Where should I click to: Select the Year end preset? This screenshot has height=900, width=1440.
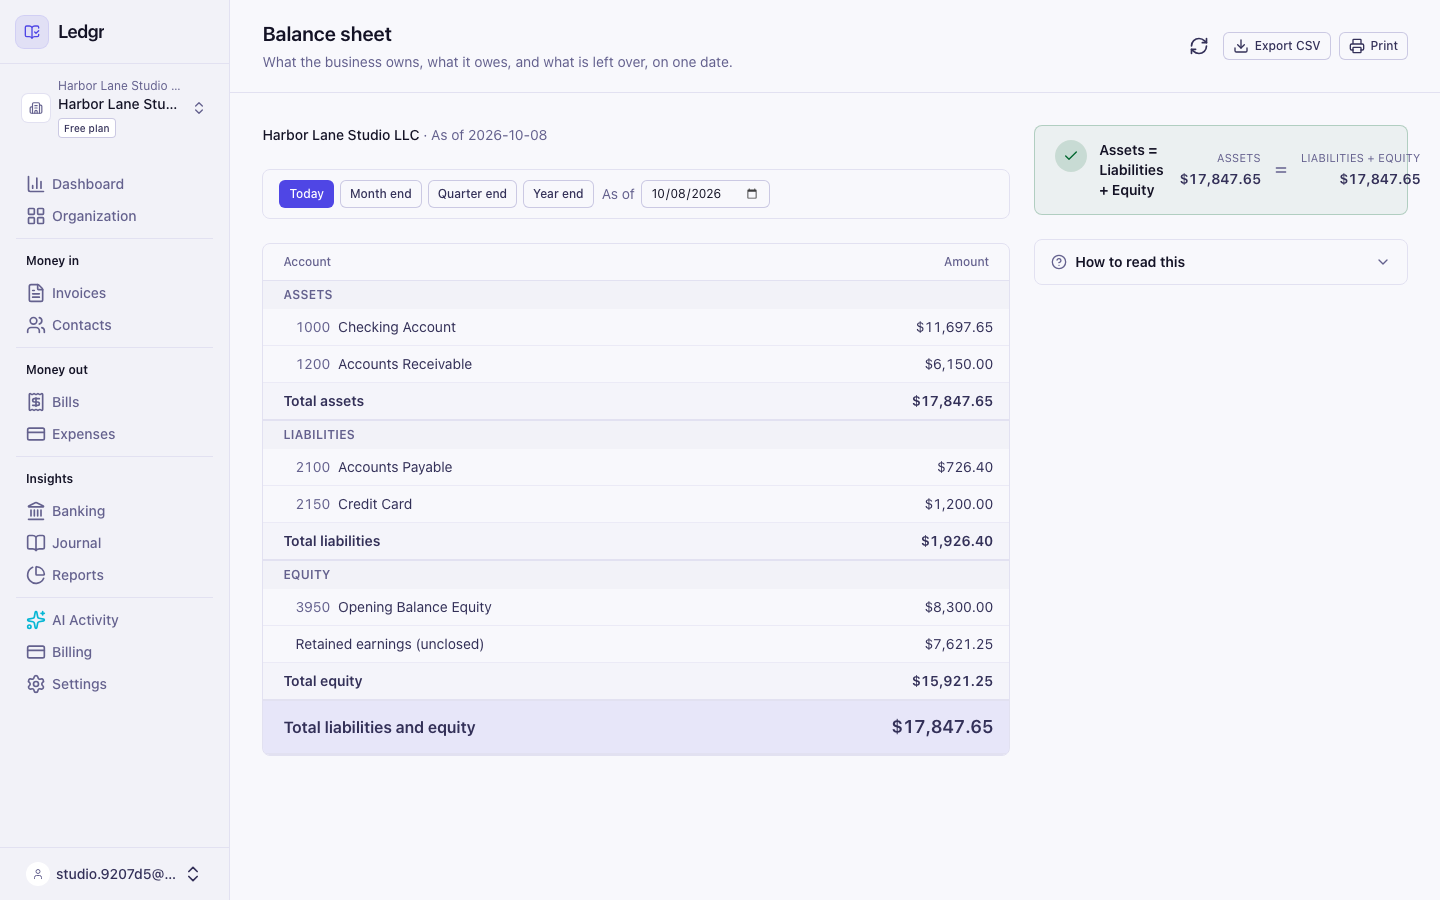click(x=558, y=194)
